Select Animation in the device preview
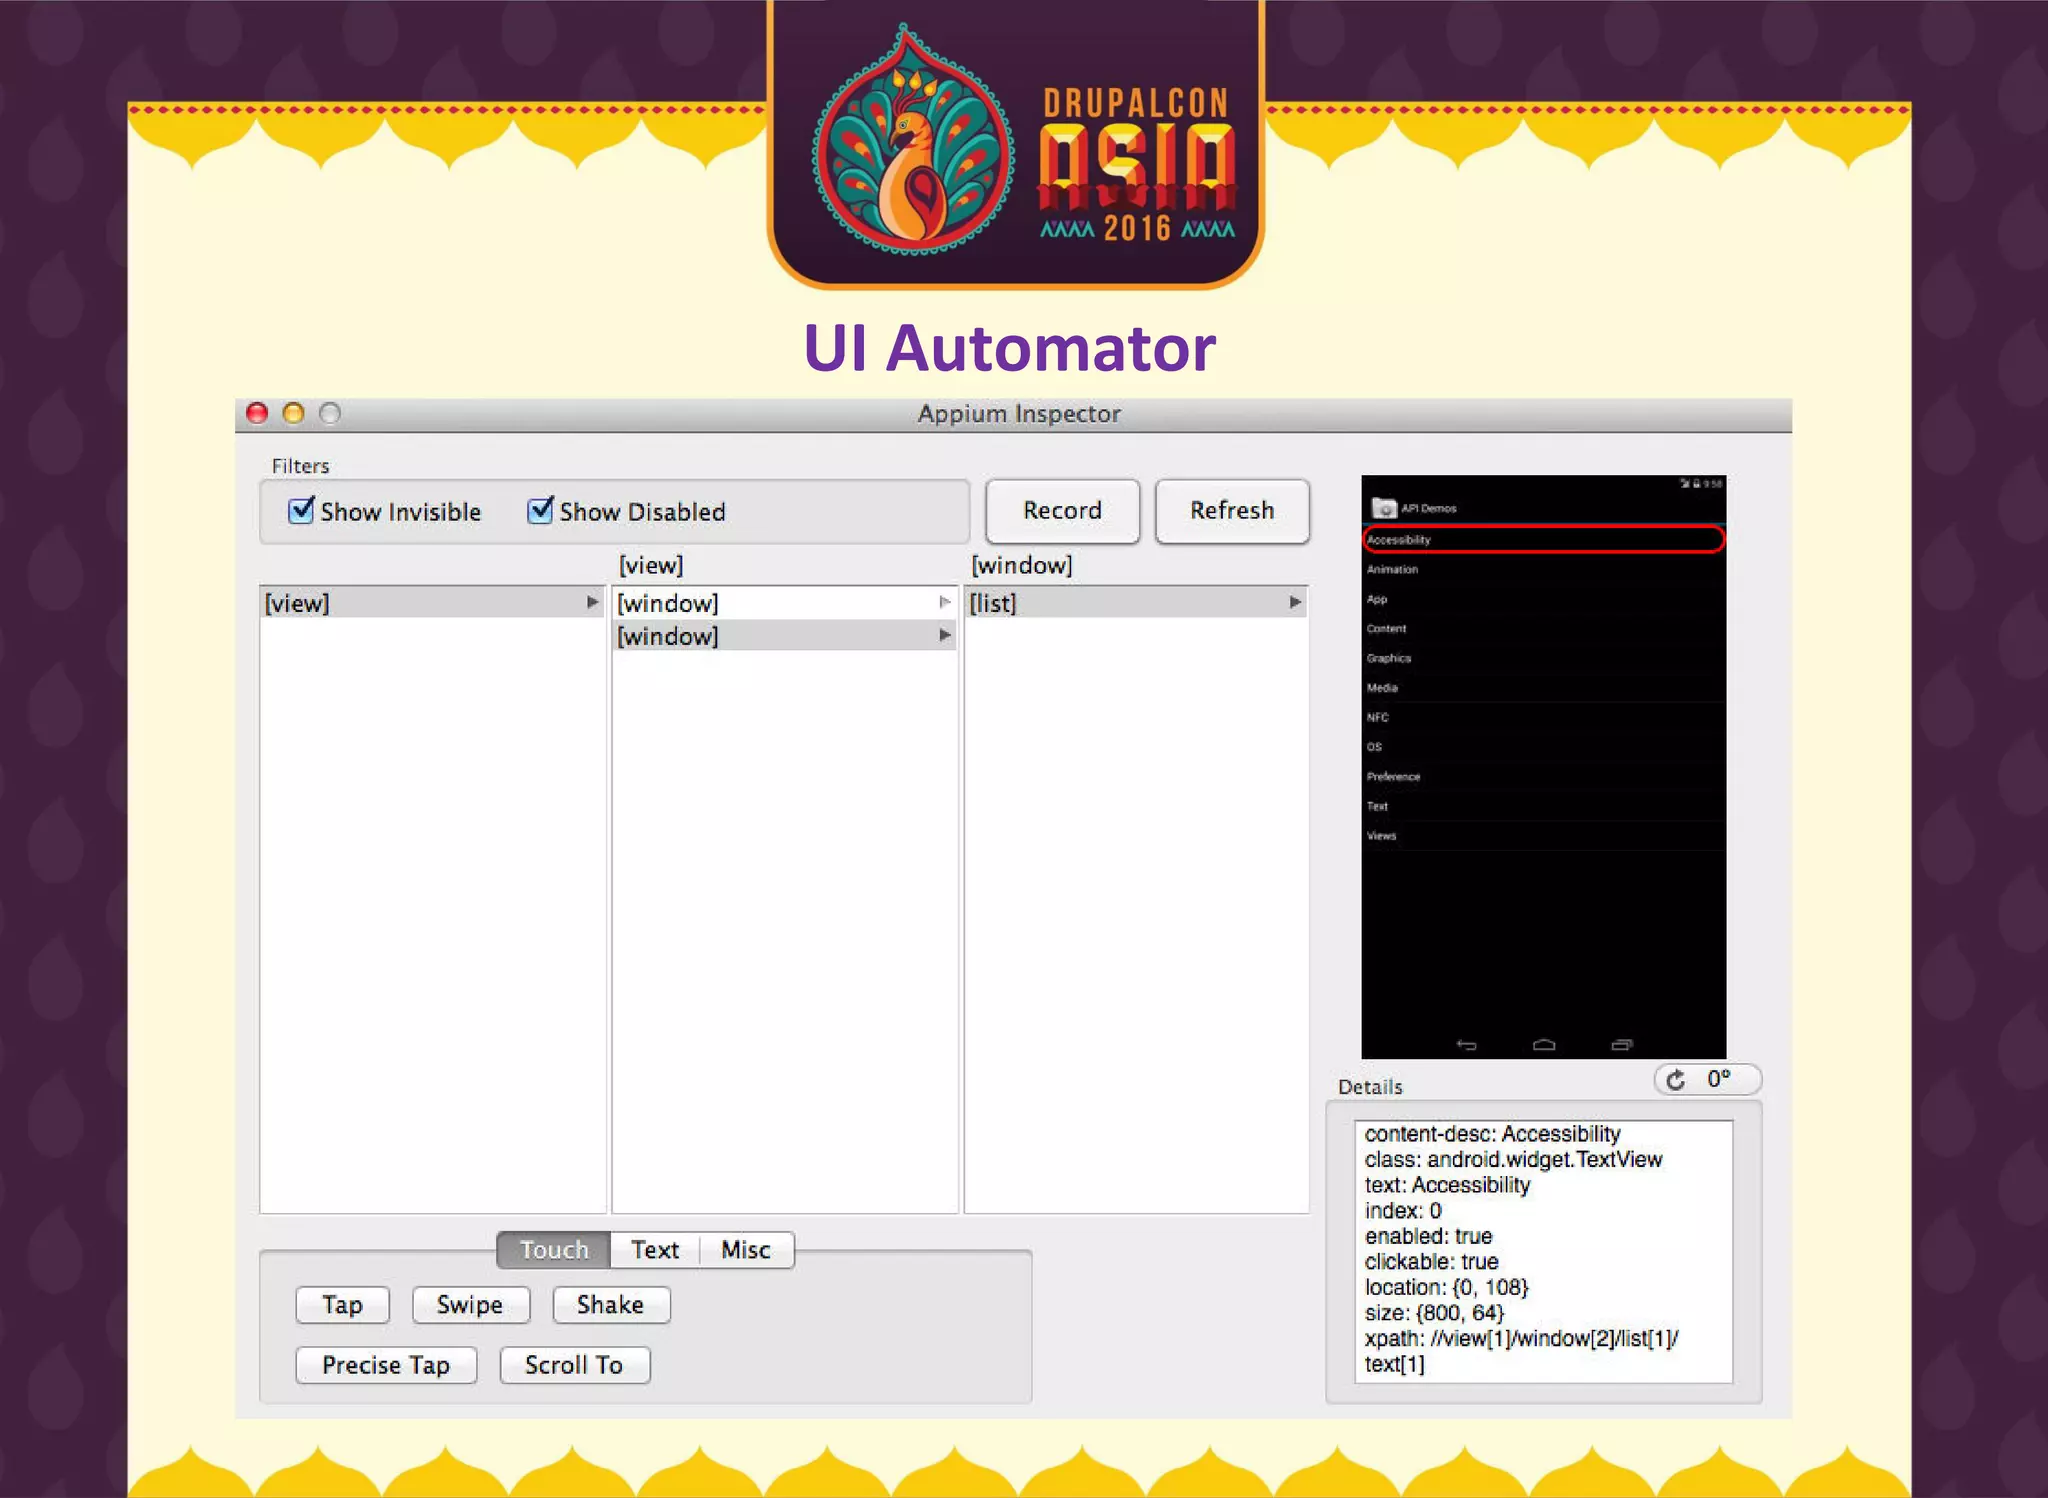The image size is (2048, 1498). (x=1392, y=569)
